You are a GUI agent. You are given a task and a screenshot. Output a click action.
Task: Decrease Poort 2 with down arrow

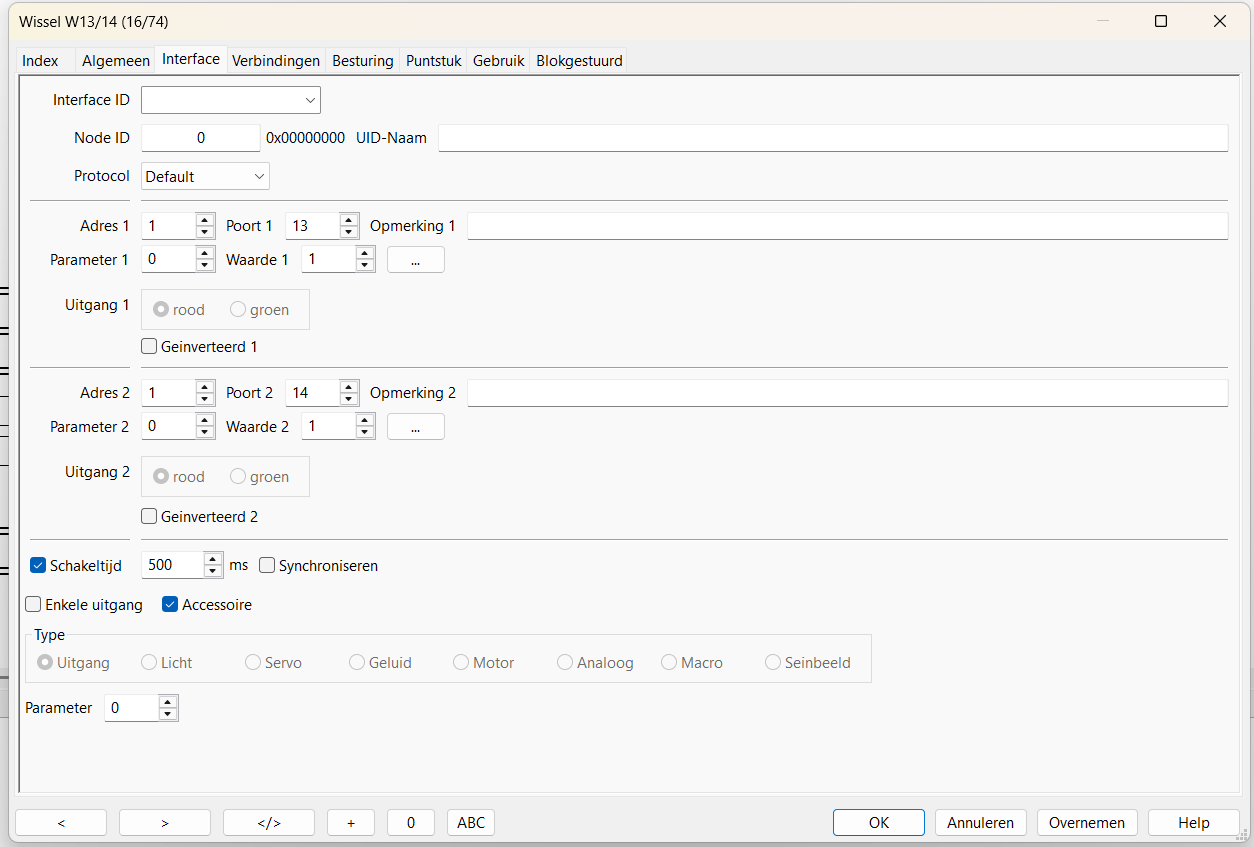coord(349,399)
